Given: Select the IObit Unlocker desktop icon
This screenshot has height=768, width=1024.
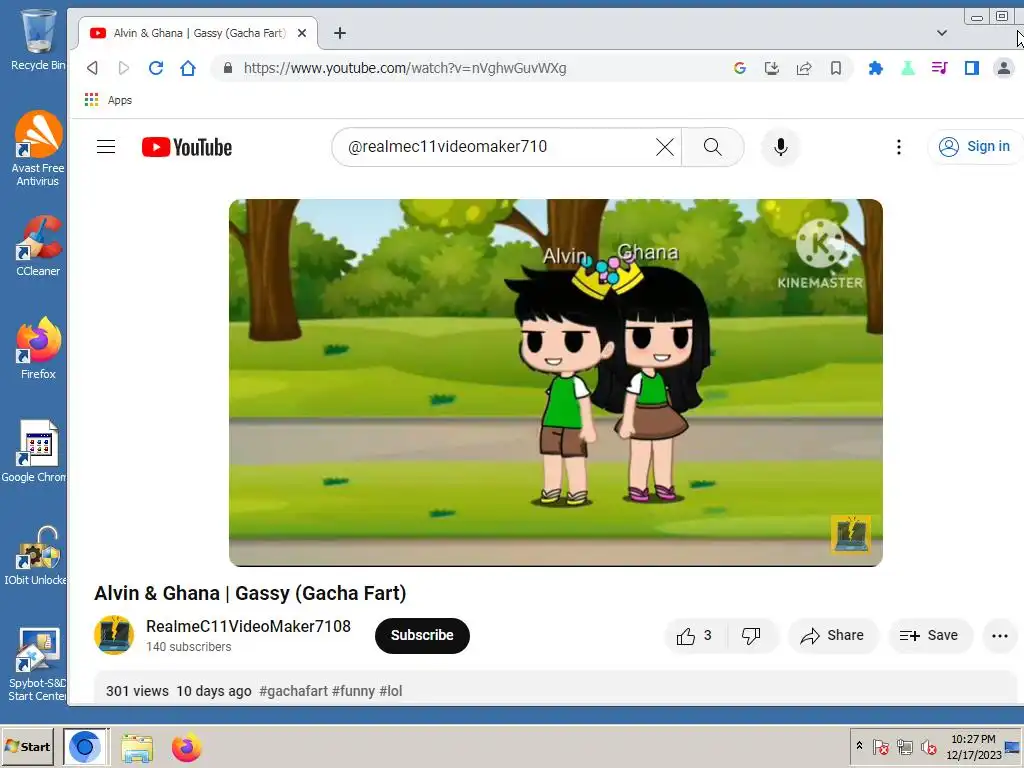Looking at the screenshot, I should 35,555.
